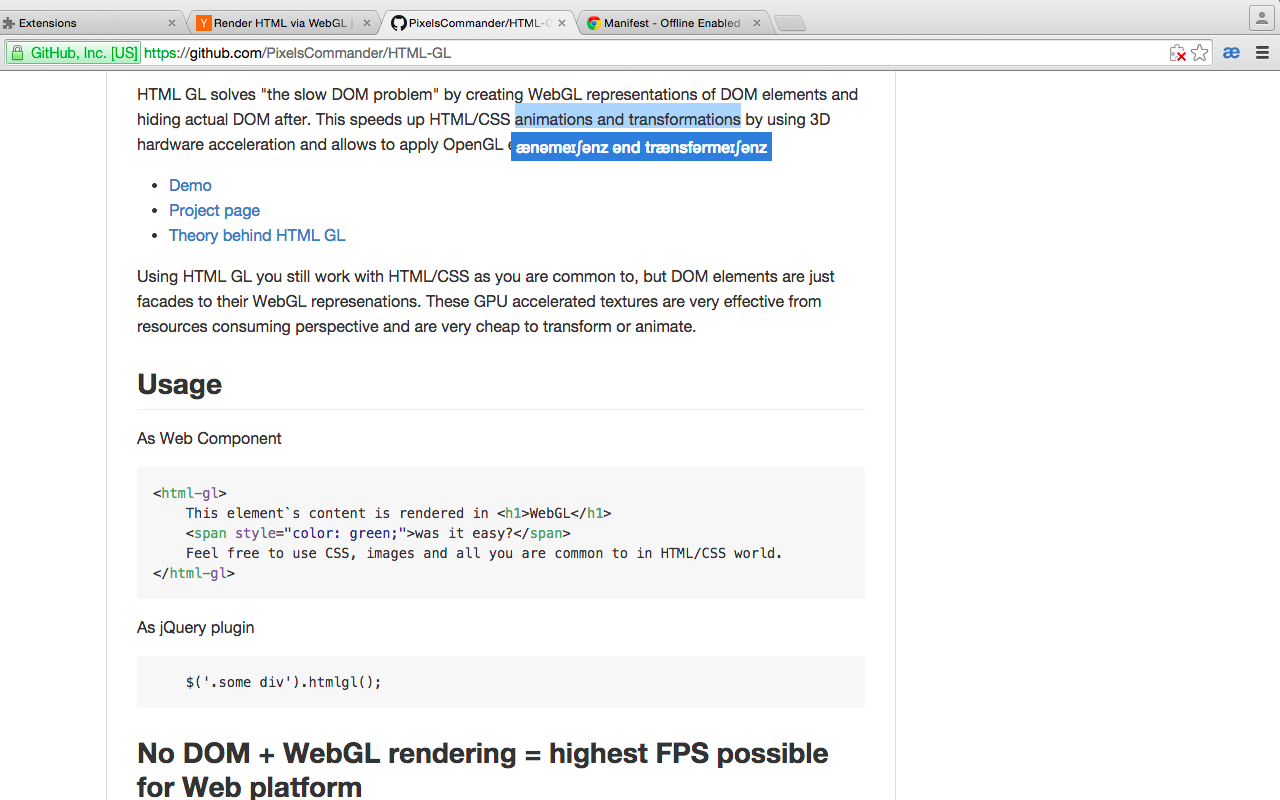Image resolution: width=1280 pixels, height=800 pixels.
Task: Close the Manifest - Offline Enabled tab
Action: coord(757,23)
